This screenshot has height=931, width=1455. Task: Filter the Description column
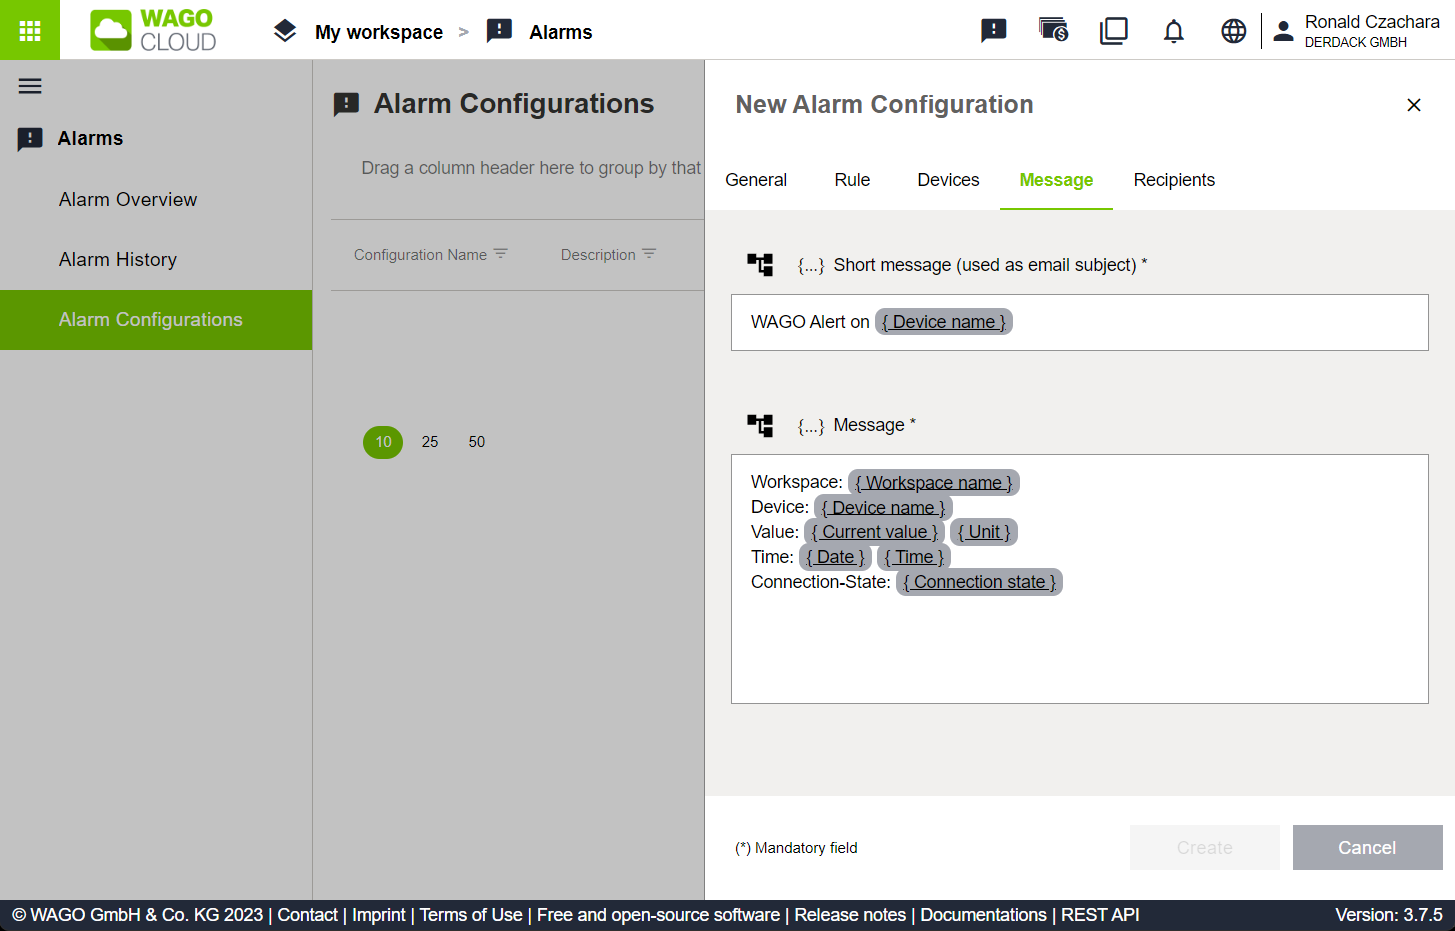pos(649,254)
